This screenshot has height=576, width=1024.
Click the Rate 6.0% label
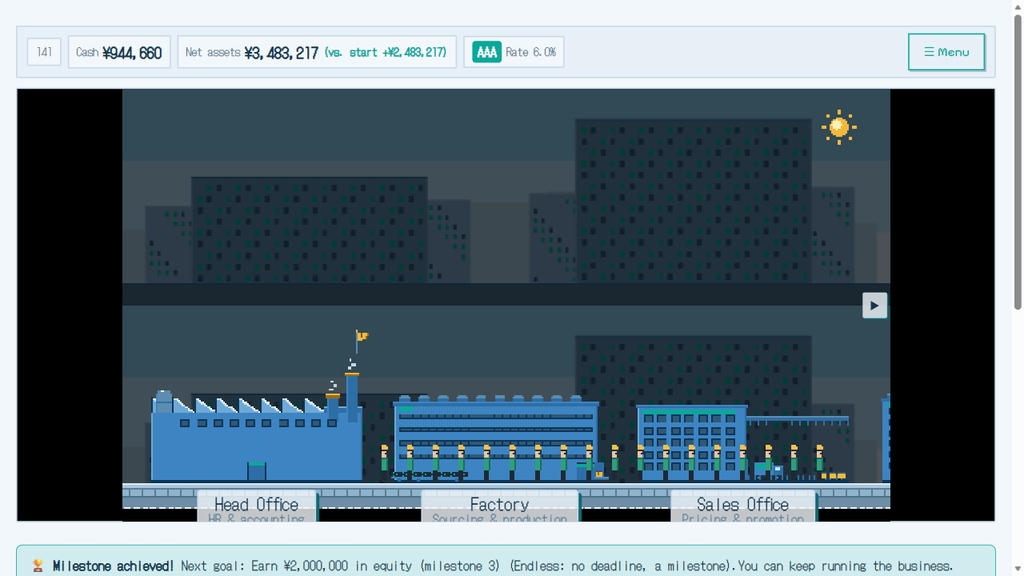(530, 52)
